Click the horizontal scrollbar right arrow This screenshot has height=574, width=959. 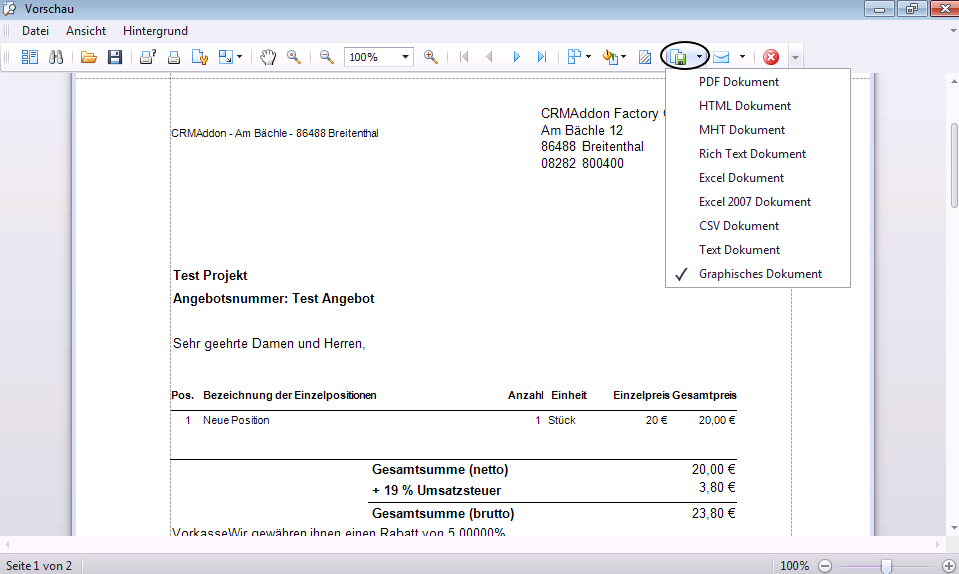tap(938, 543)
